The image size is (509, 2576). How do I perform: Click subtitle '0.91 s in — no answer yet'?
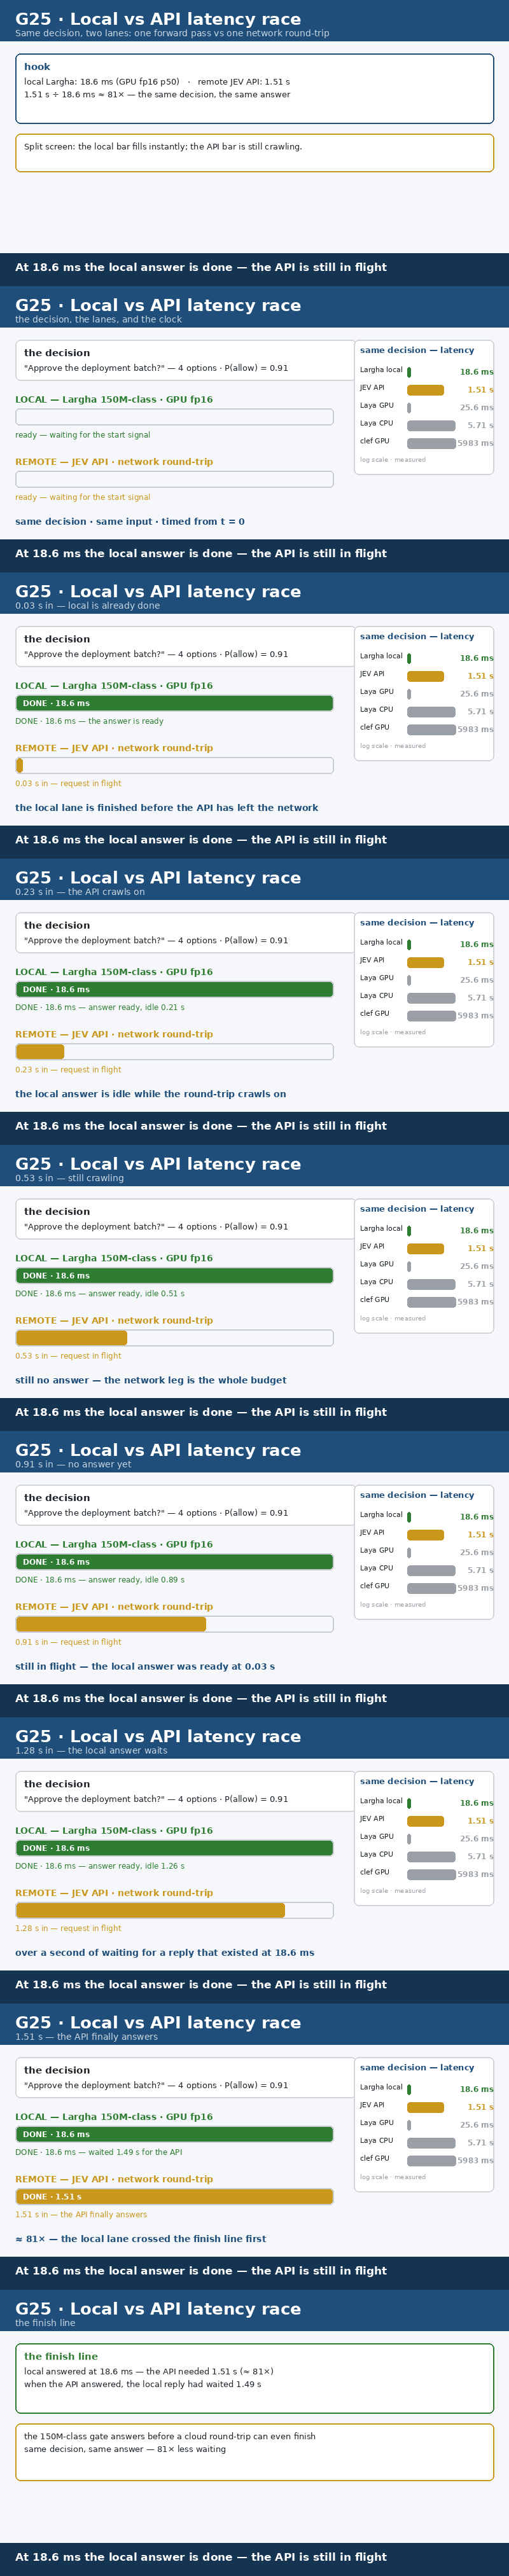pyautogui.click(x=73, y=1464)
